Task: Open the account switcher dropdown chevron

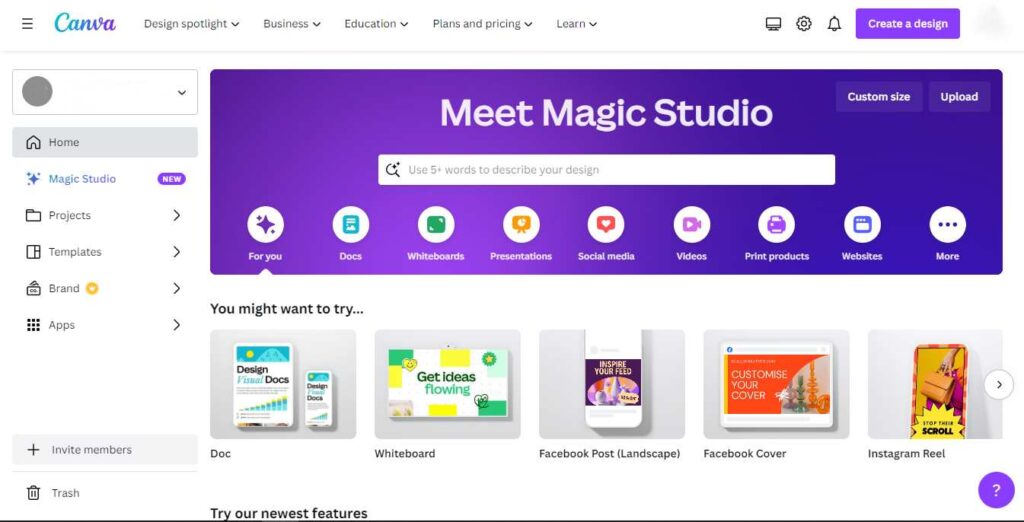Action: click(182, 93)
